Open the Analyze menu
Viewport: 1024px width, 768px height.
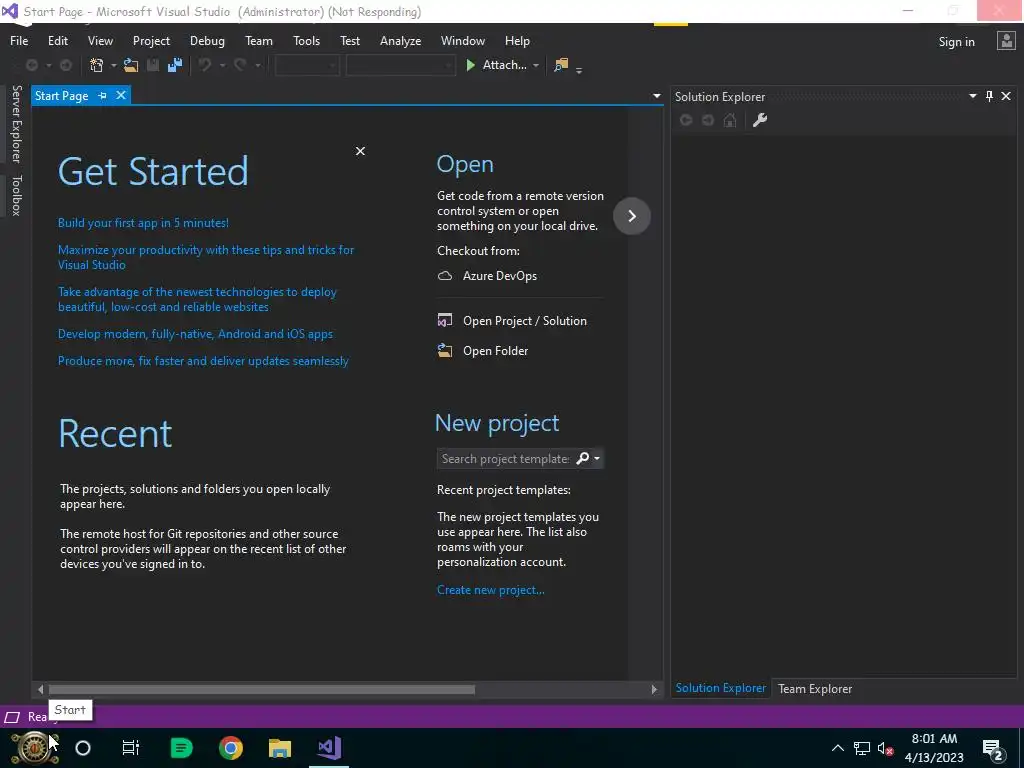[400, 40]
